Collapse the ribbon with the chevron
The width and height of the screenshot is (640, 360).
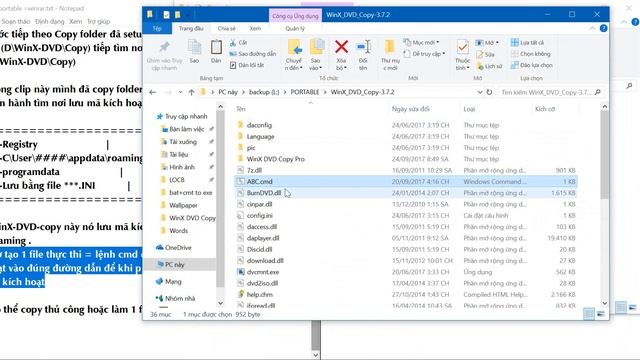592,28
